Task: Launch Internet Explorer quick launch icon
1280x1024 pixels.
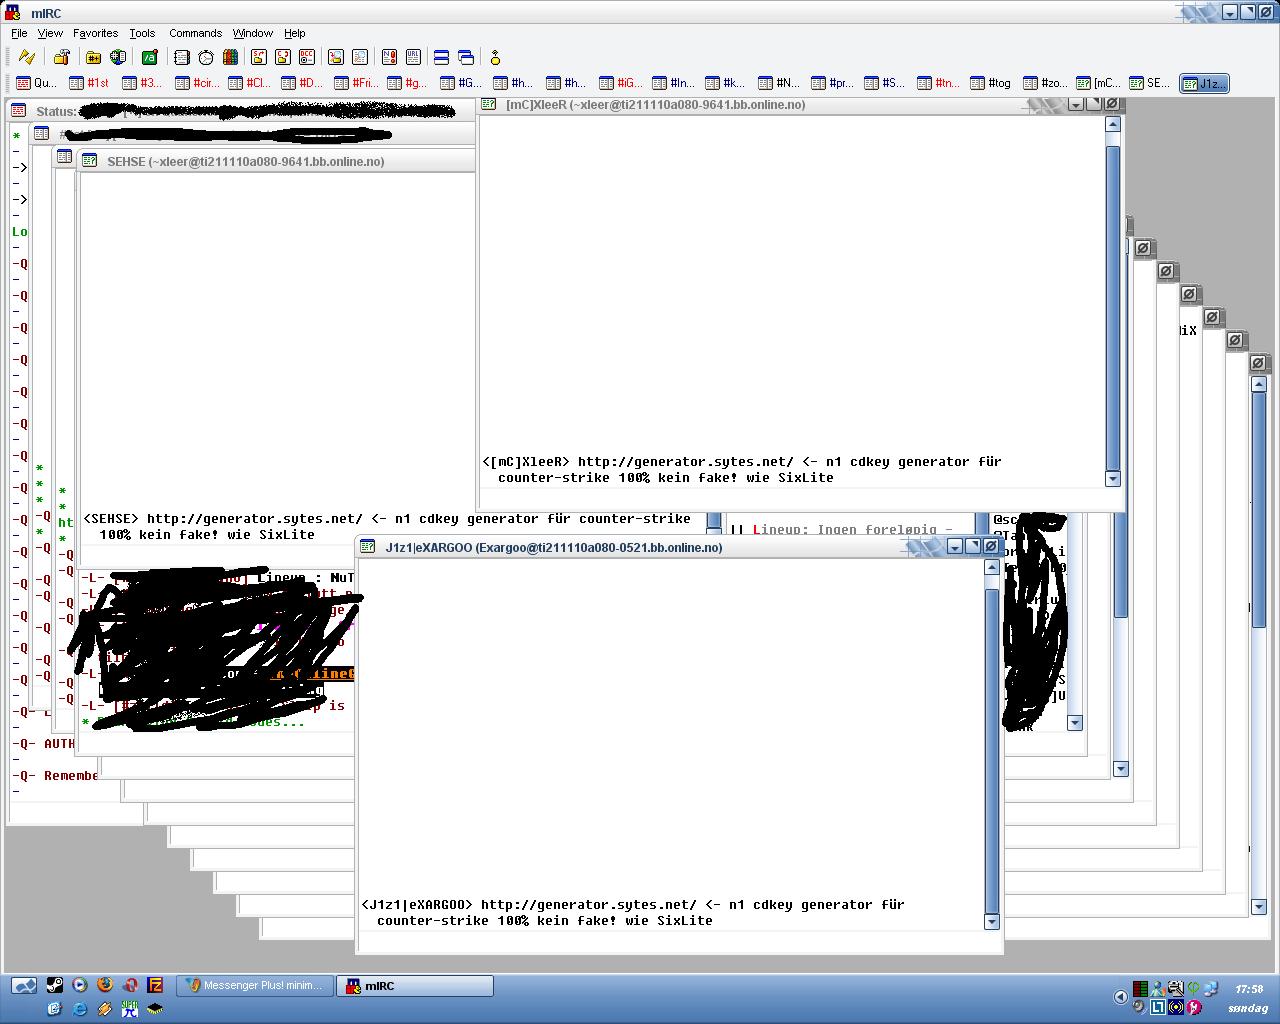Action: [80, 1009]
